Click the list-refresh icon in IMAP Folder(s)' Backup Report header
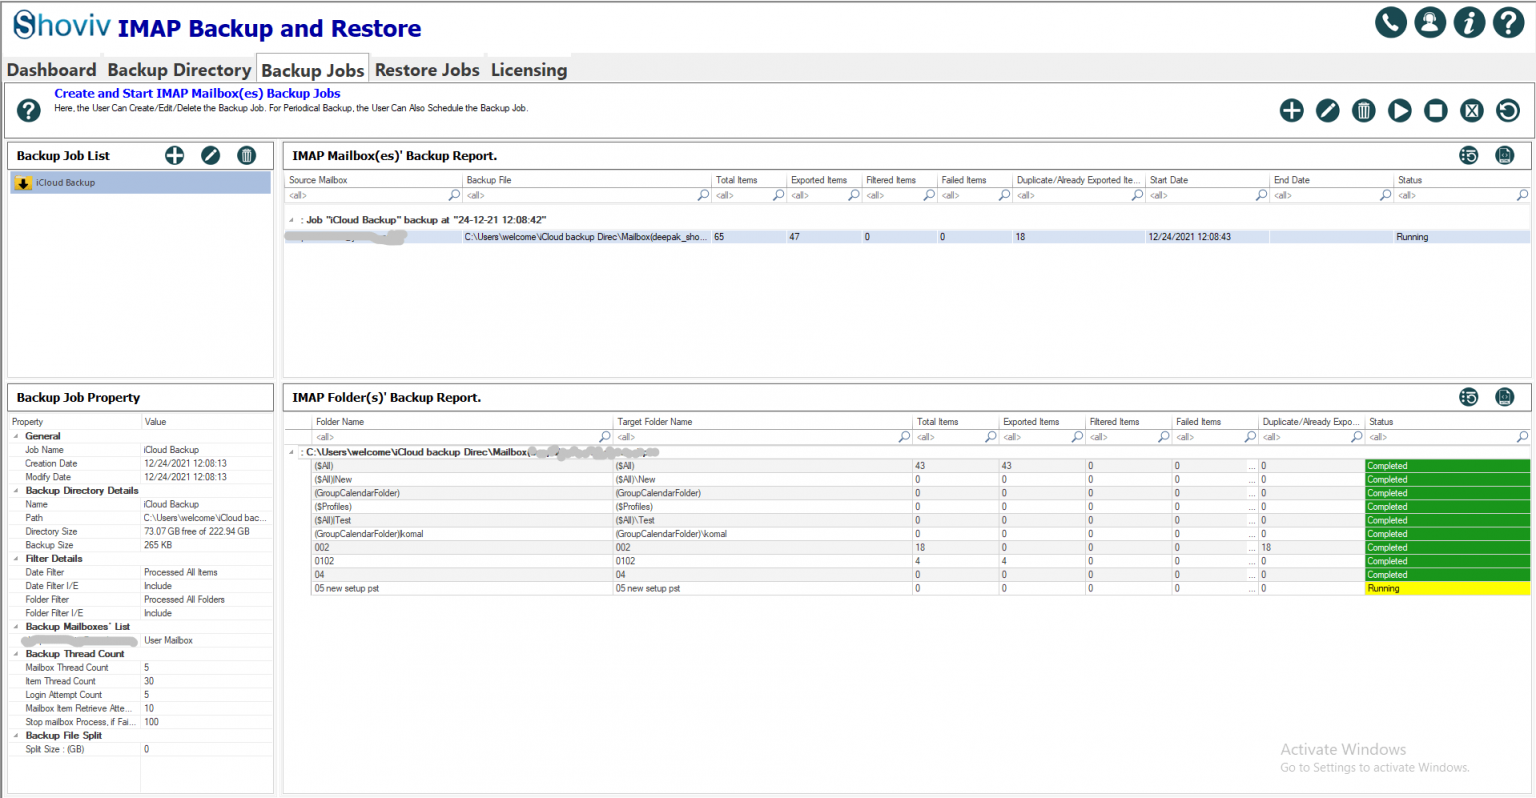This screenshot has width=1536, height=798. 1469,397
